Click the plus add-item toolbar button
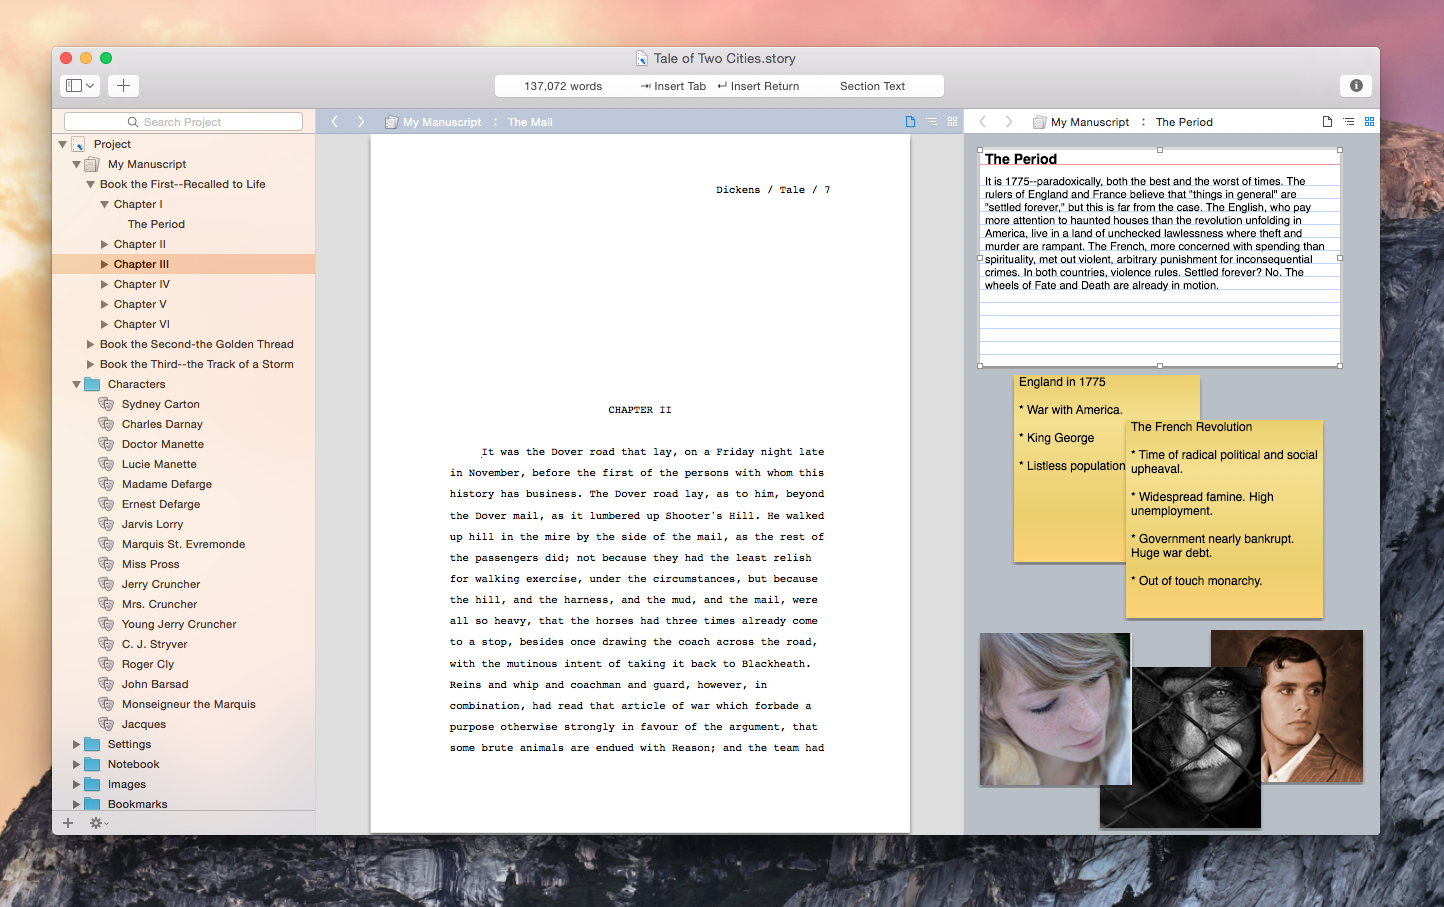The image size is (1444, 907). pyautogui.click(x=123, y=86)
